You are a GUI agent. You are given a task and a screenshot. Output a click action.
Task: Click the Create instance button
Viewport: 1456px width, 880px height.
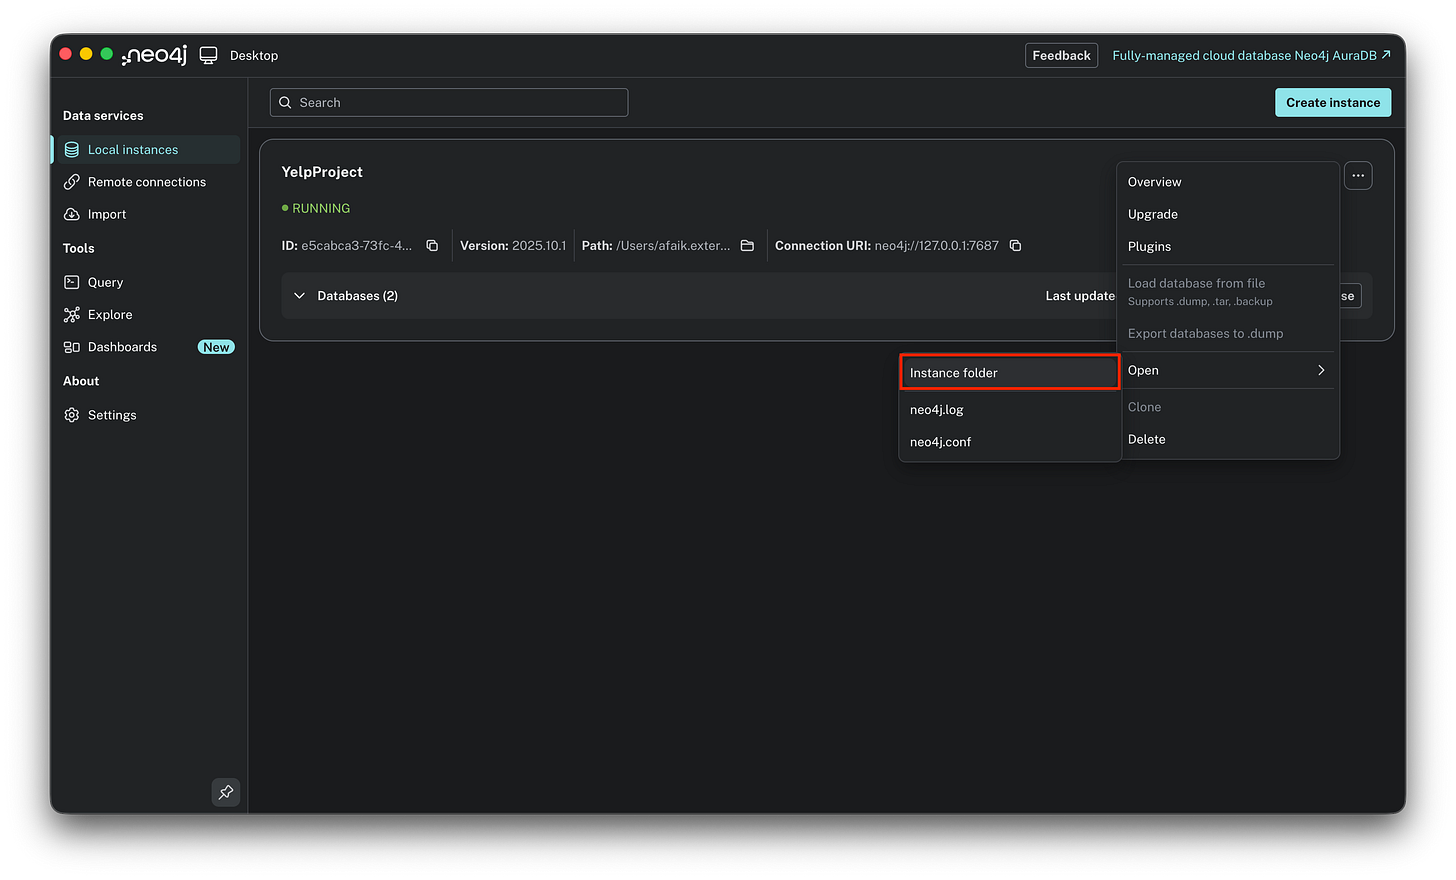(x=1332, y=102)
